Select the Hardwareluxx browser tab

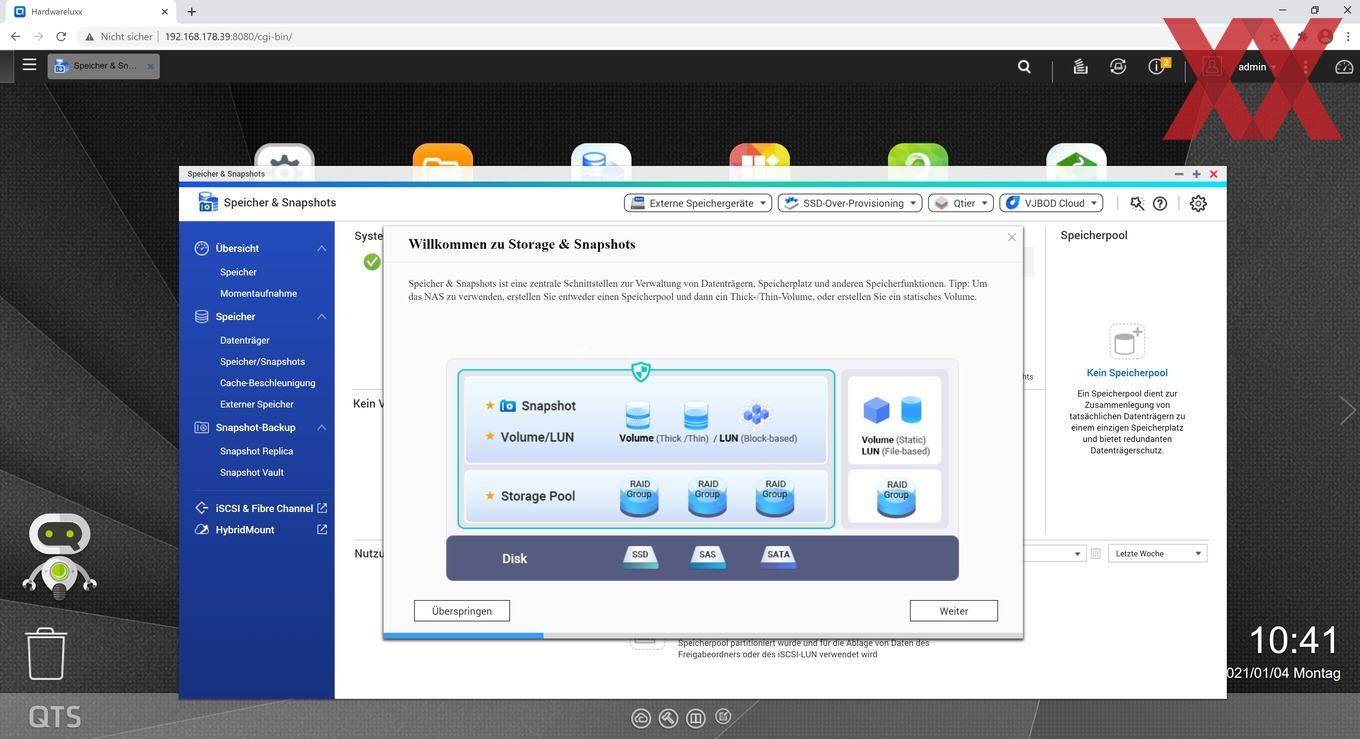(90, 11)
